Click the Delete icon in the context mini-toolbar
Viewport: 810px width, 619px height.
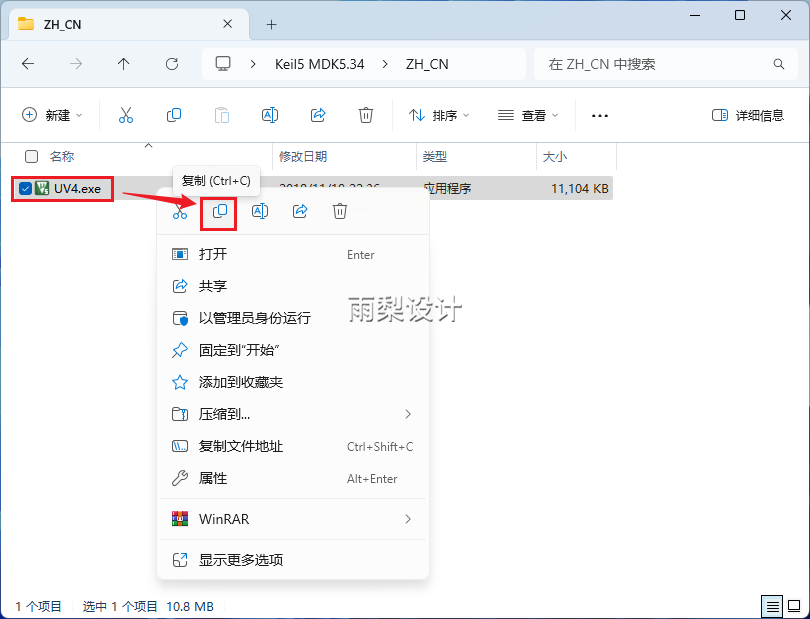340,211
